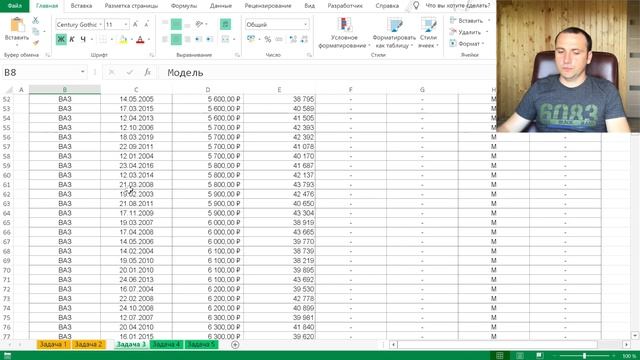
Task: Toggle underline formatting (Ч)
Action: (83, 39)
